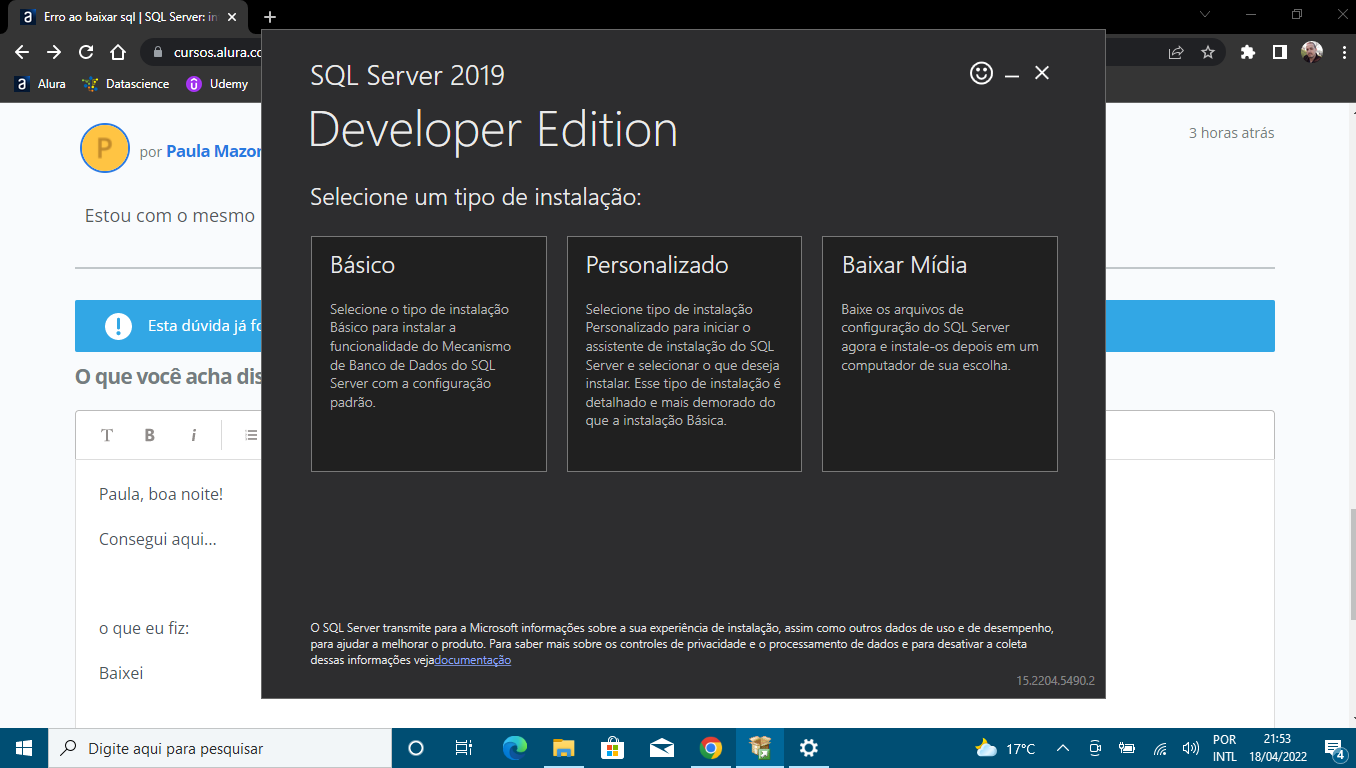The image size is (1356, 768).
Task: Open the Datascience bookmark folder
Action: tap(125, 84)
